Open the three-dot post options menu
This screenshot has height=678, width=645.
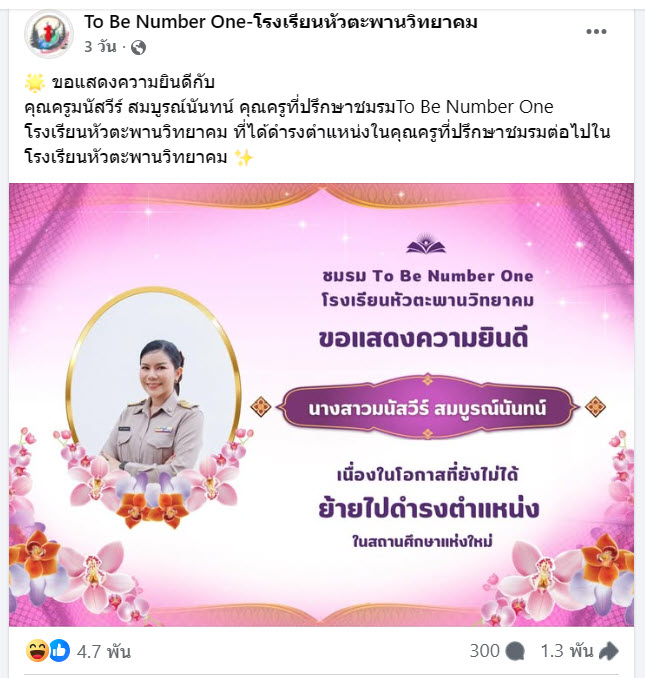click(x=596, y=32)
